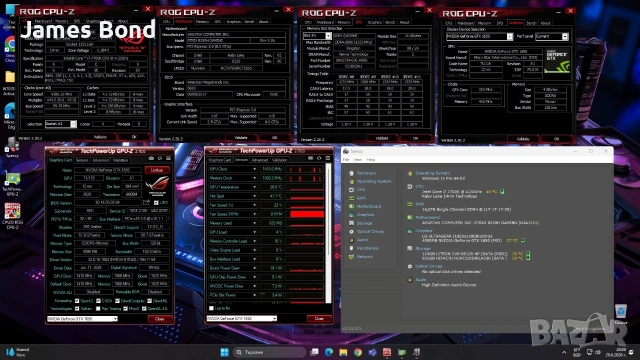640x360 pixels.
Task: Enable Log to file in GPU-Z Sensors
Action: [211, 308]
